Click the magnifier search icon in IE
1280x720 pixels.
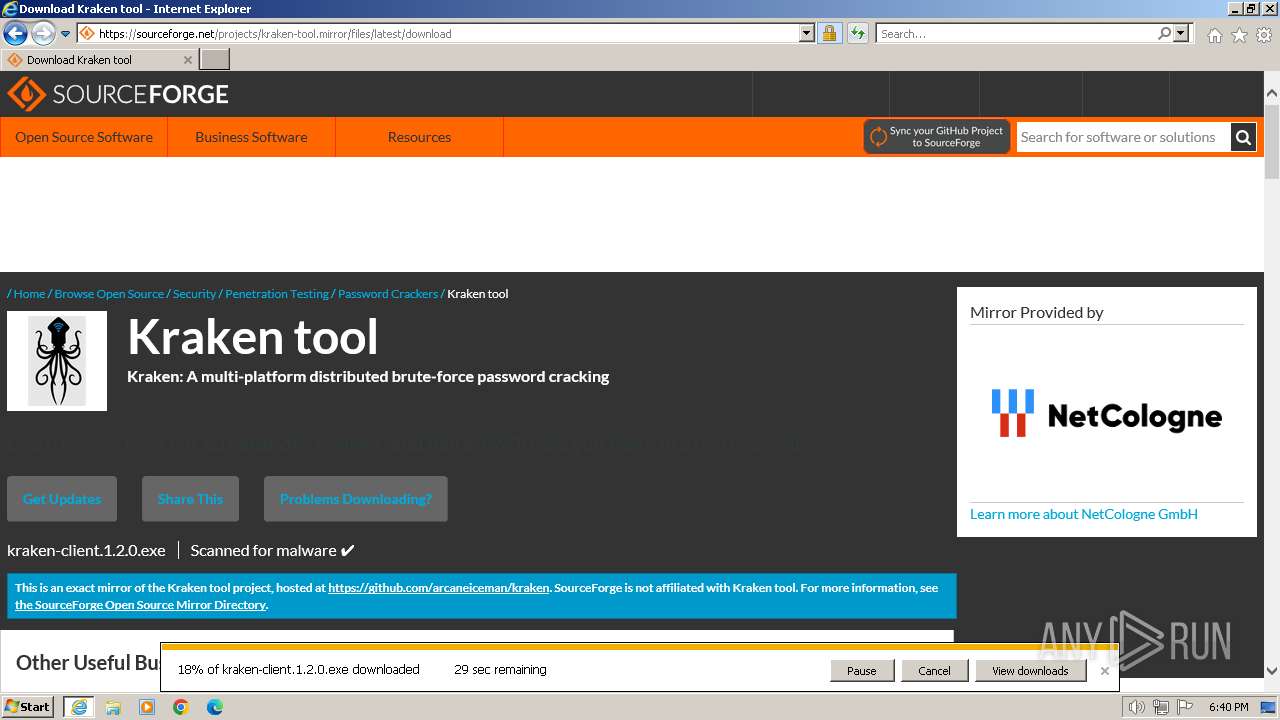coord(1164,33)
